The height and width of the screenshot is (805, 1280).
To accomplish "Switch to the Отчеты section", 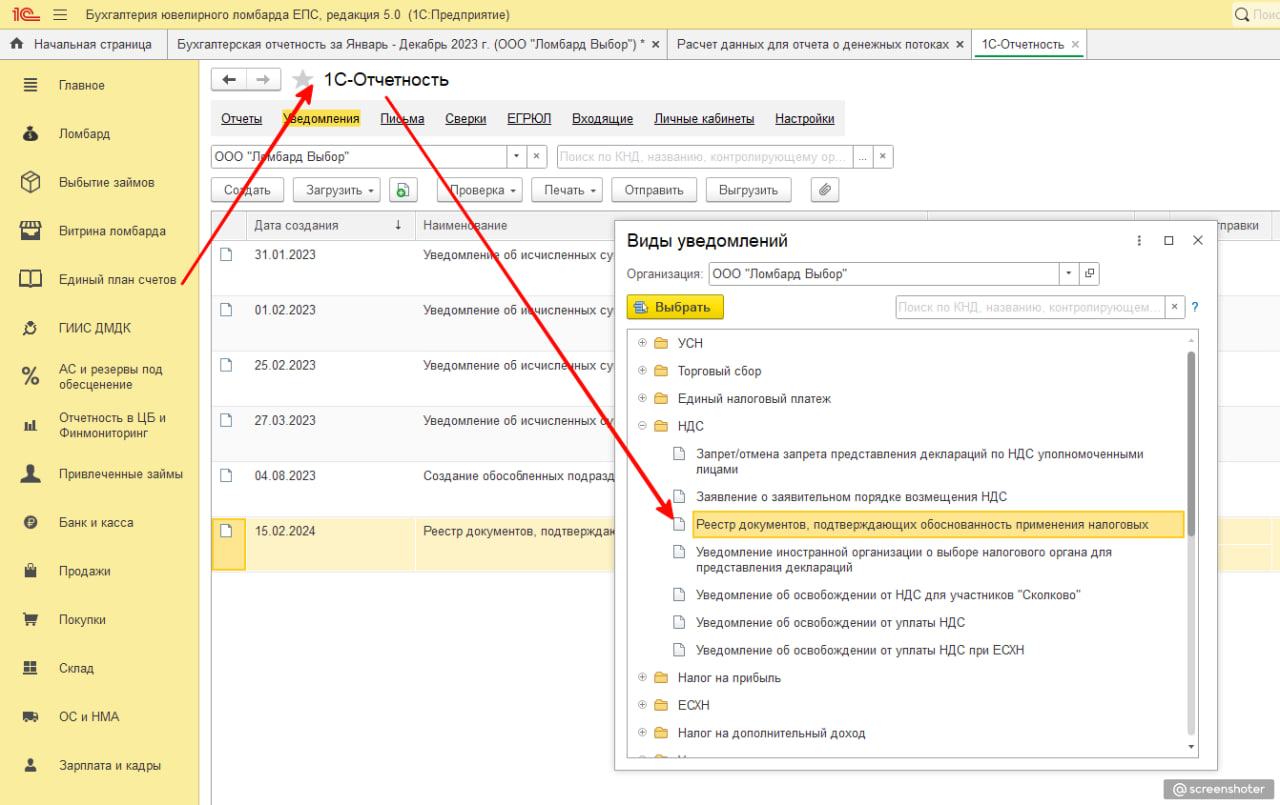I will tap(241, 118).
